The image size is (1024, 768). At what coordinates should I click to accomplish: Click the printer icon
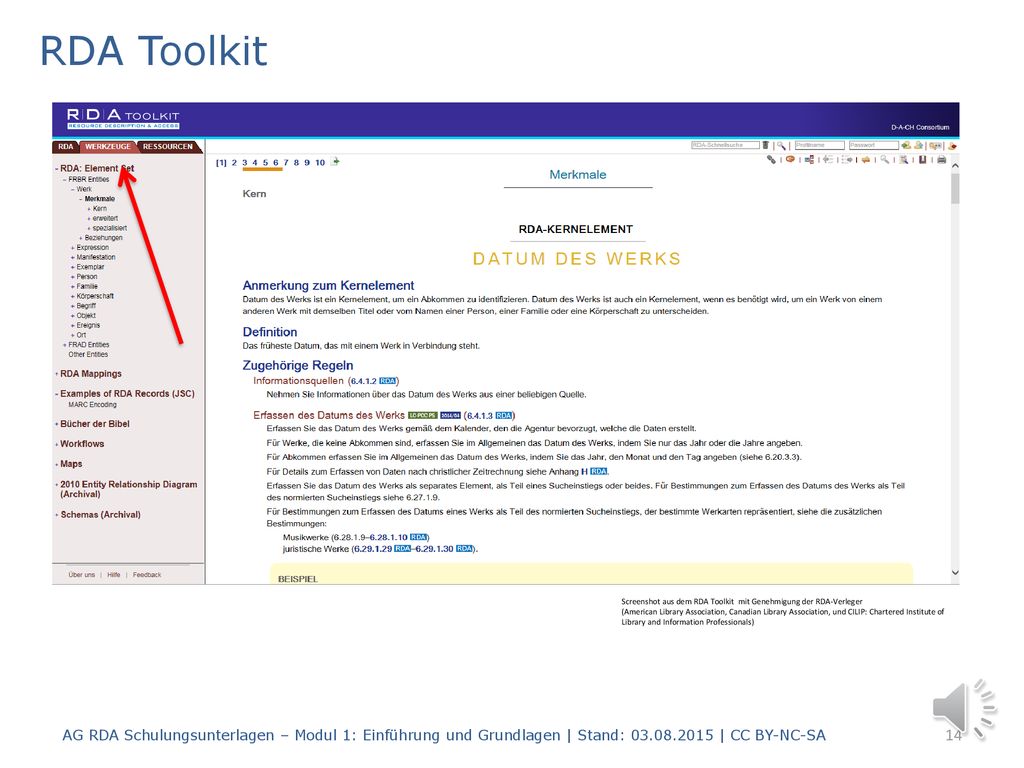(x=942, y=159)
